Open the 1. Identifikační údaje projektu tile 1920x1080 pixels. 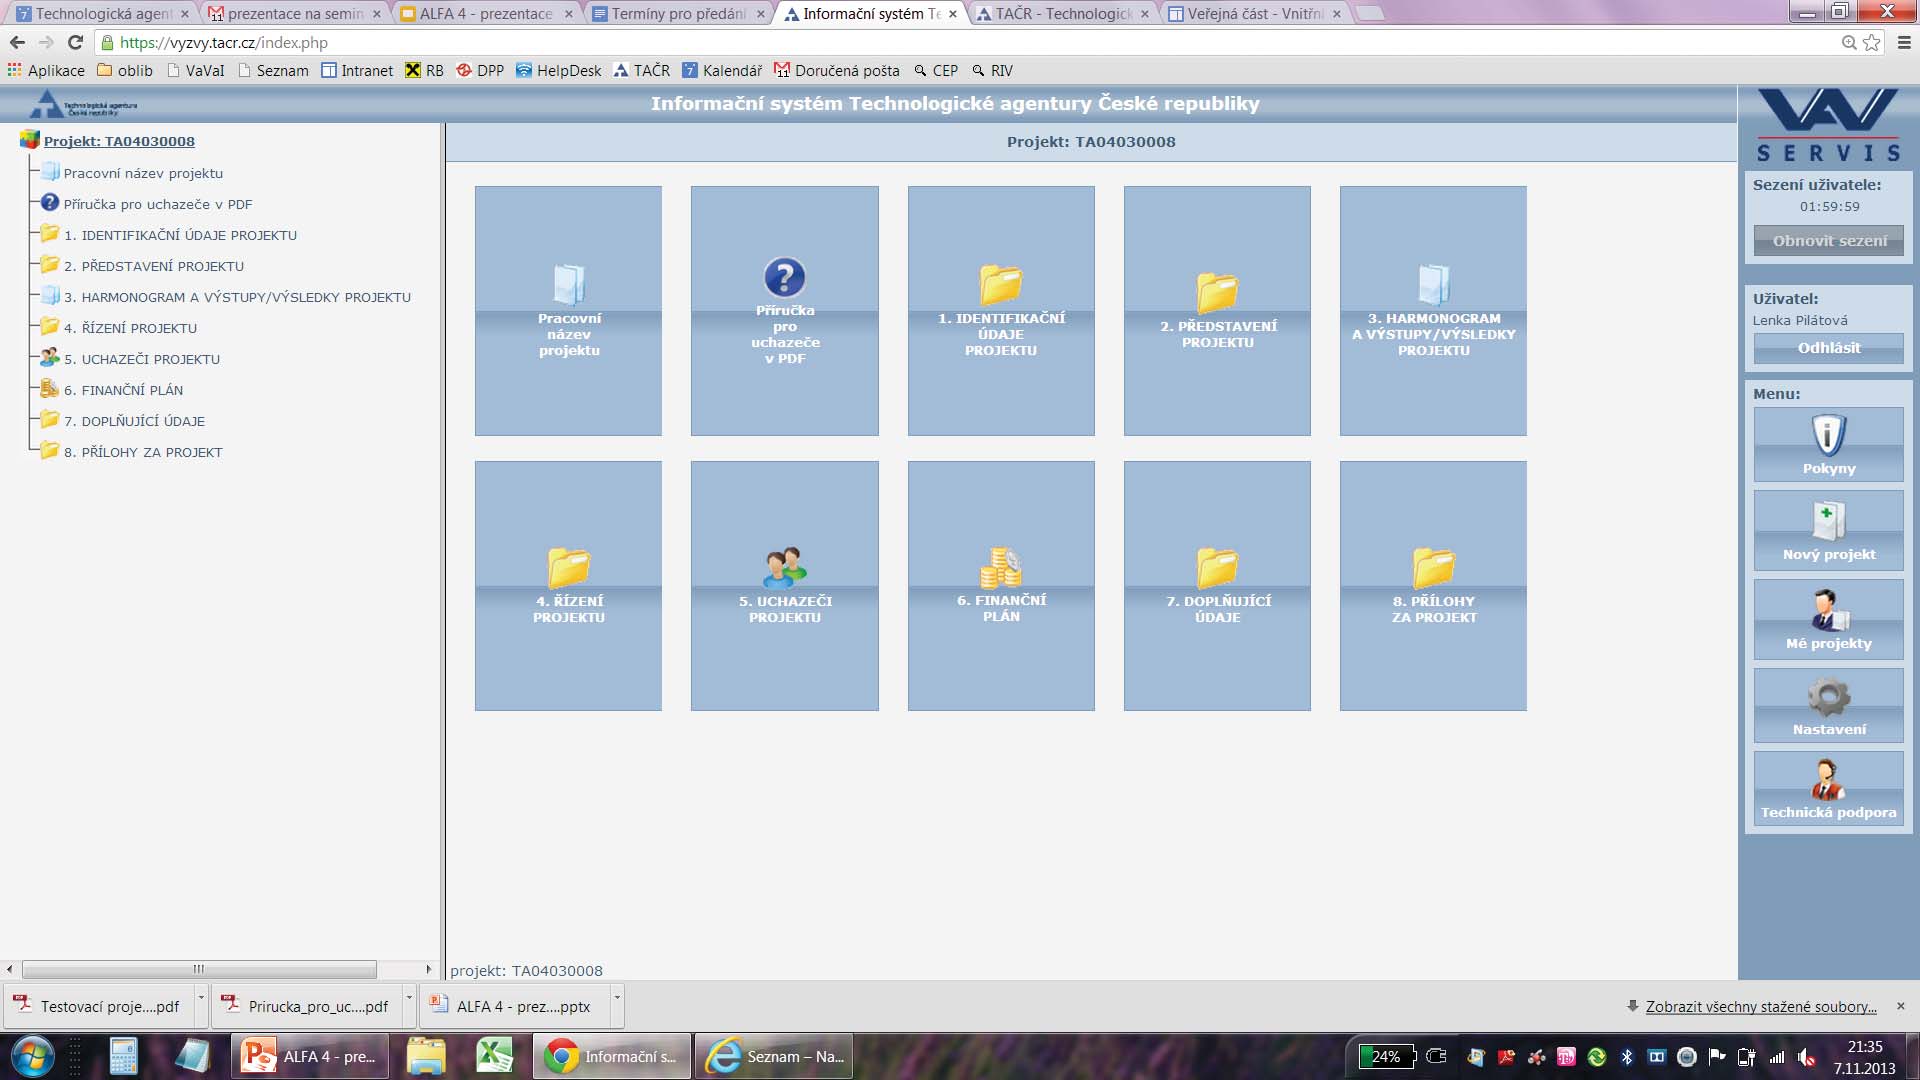(1001, 311)
